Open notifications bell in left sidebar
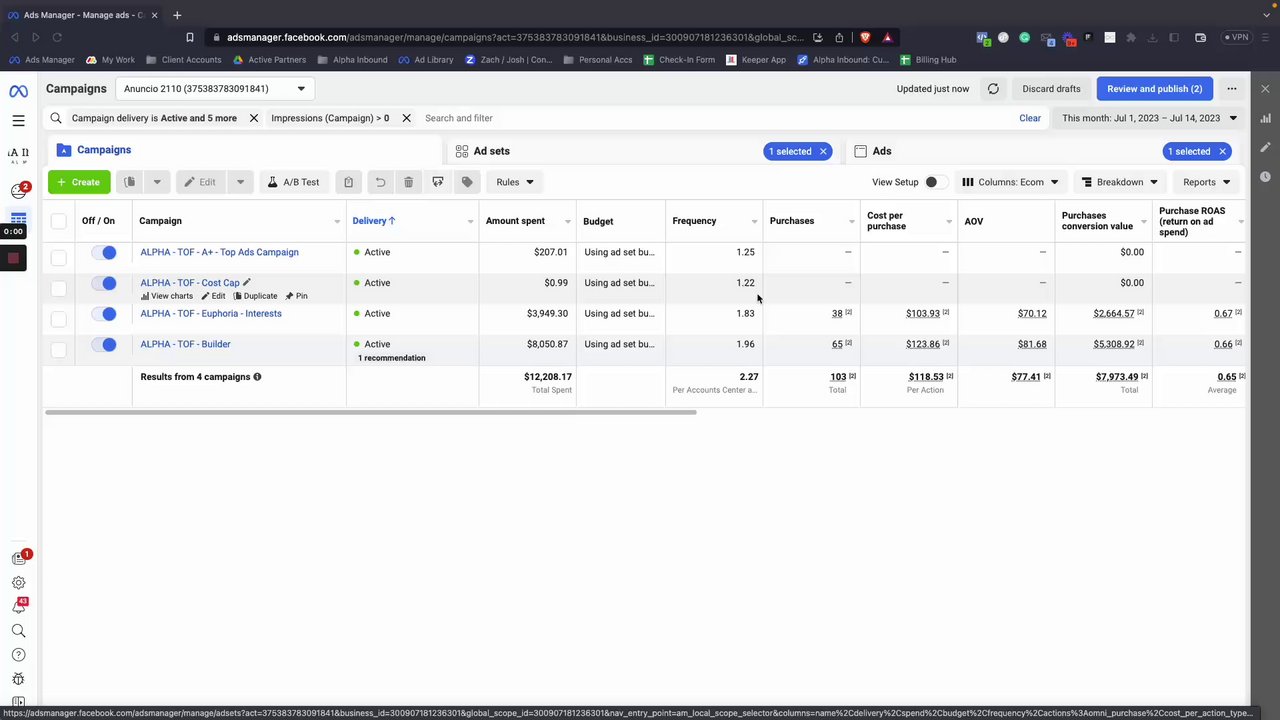 (18, 606)
